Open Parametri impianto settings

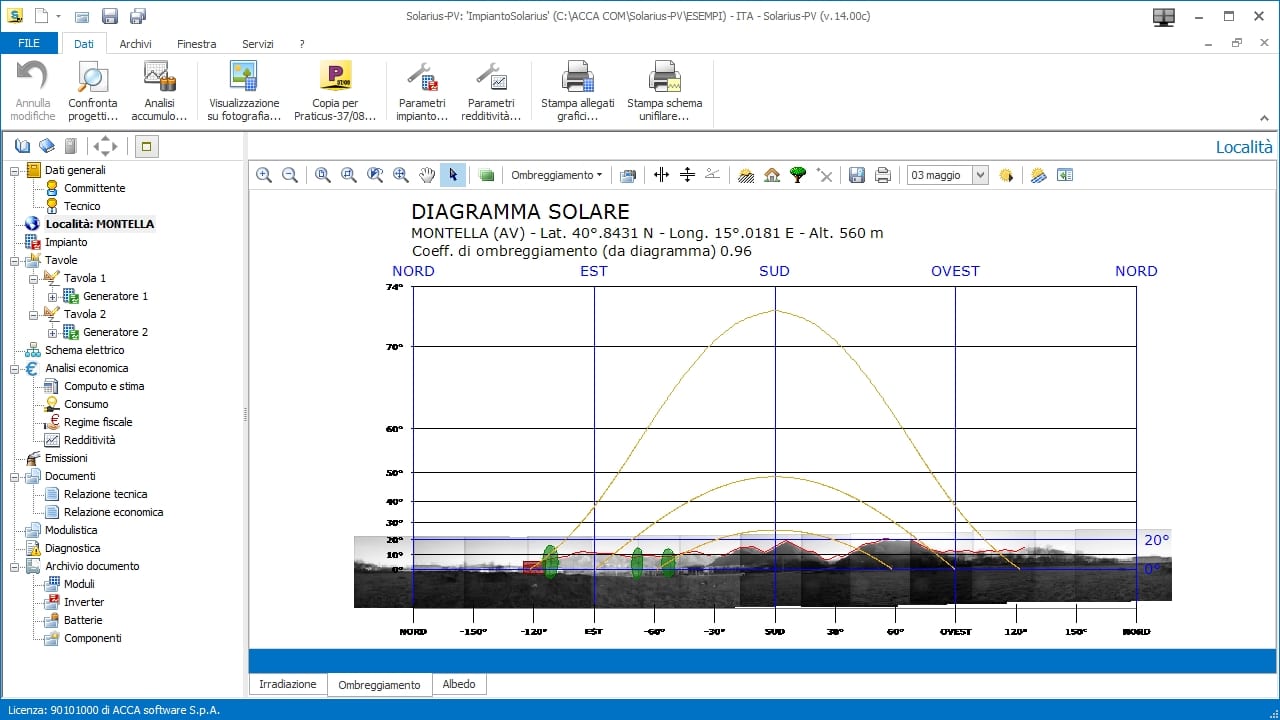coord(422,92)
